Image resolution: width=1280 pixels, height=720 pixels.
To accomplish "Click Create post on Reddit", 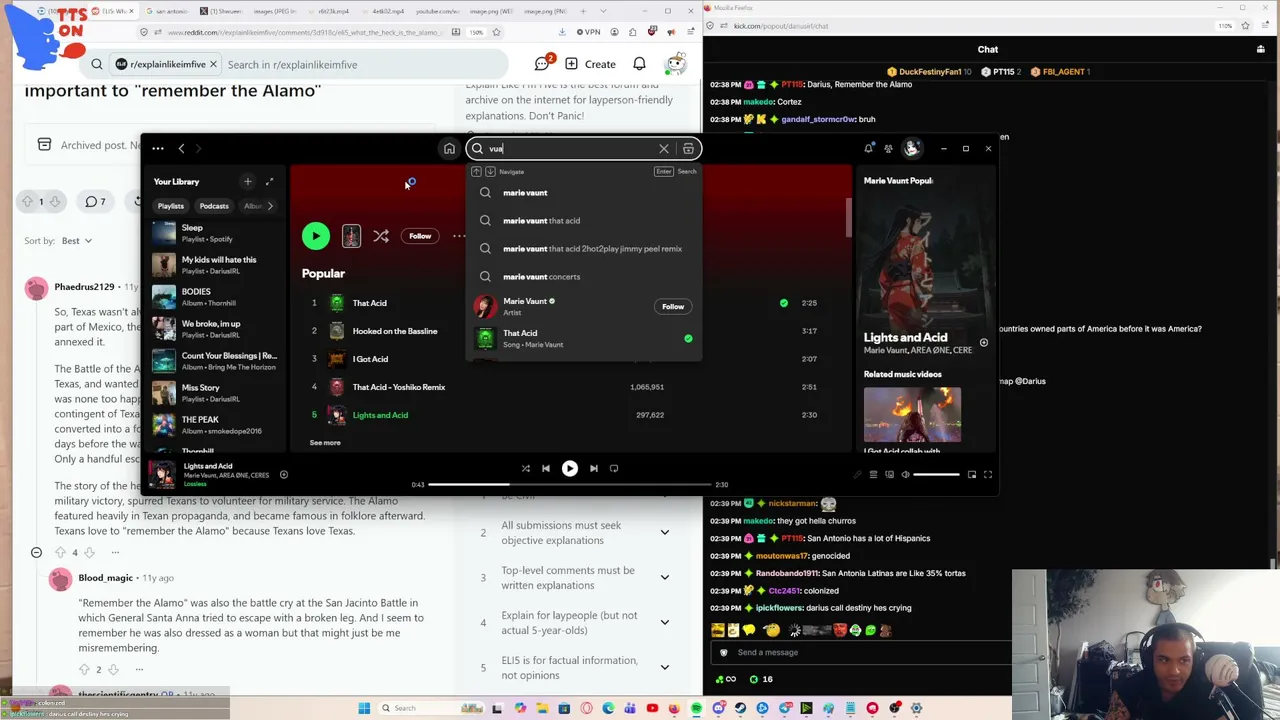I will 591,65.
